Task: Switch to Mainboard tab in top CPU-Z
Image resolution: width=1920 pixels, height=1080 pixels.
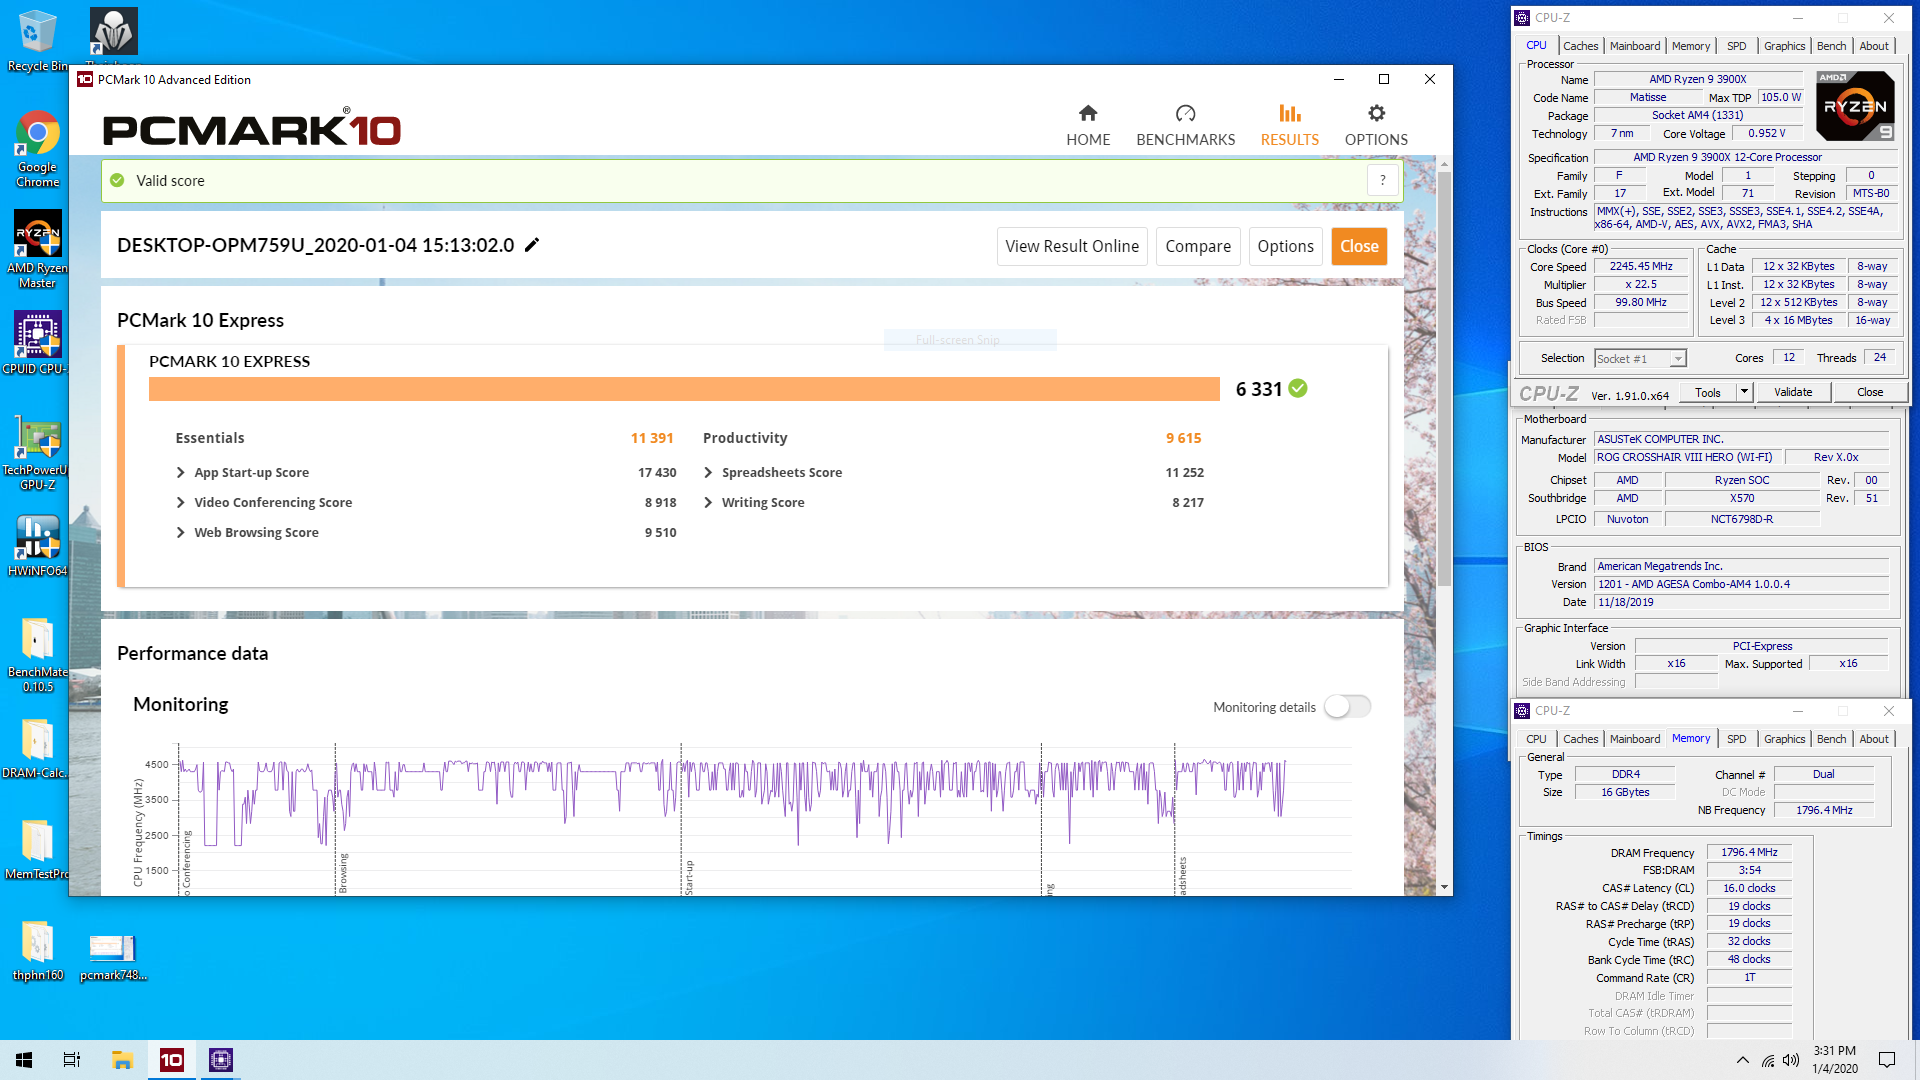Action: 1634,46
